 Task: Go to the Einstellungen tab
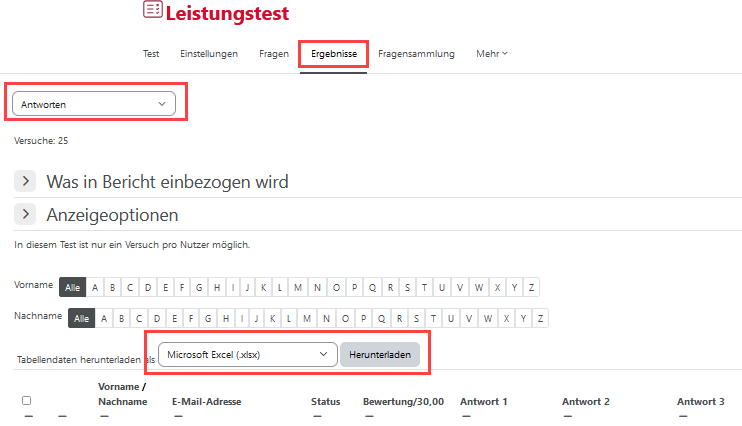pos(209,53)
